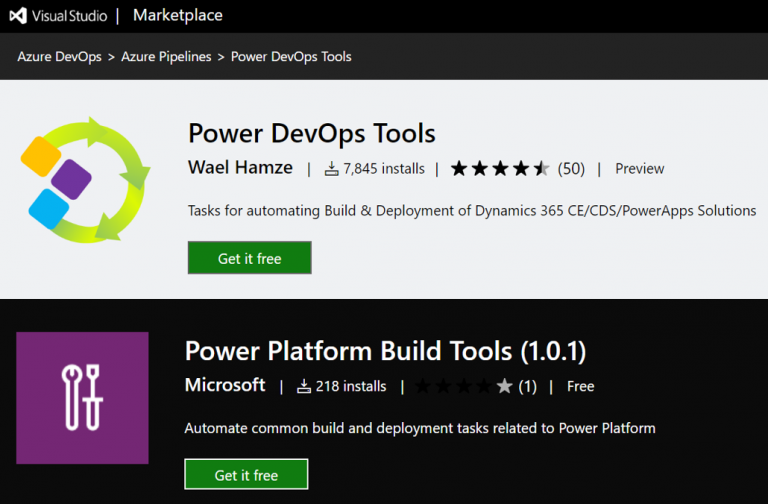This screenshot has height=504, width=768.
Task: Click the 7,845 installs count
Action: pos(384,169)
